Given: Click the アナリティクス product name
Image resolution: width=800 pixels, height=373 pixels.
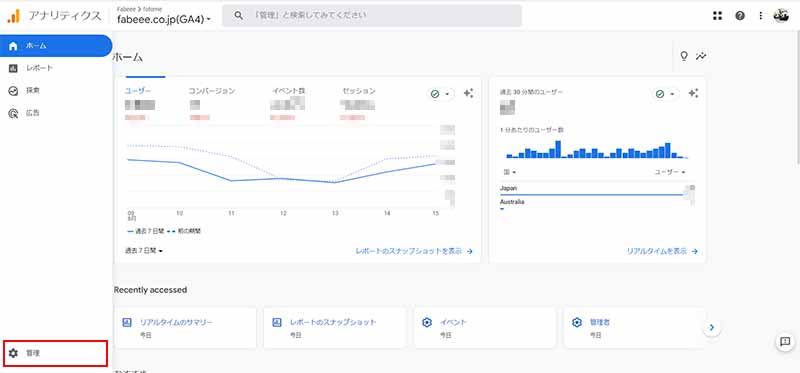Looking at the screenshot, I should [x=65, y=16].
